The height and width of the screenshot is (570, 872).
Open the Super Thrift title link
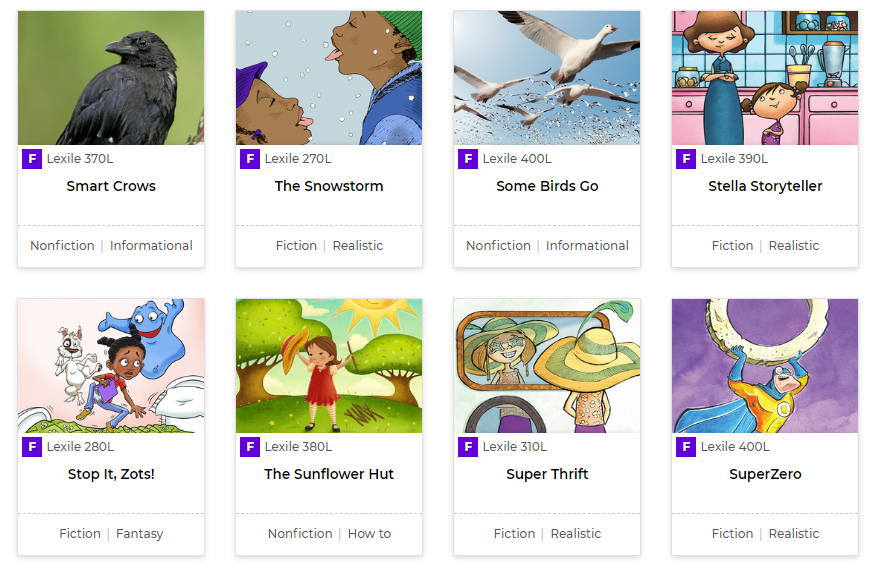(x=547, y=474)
